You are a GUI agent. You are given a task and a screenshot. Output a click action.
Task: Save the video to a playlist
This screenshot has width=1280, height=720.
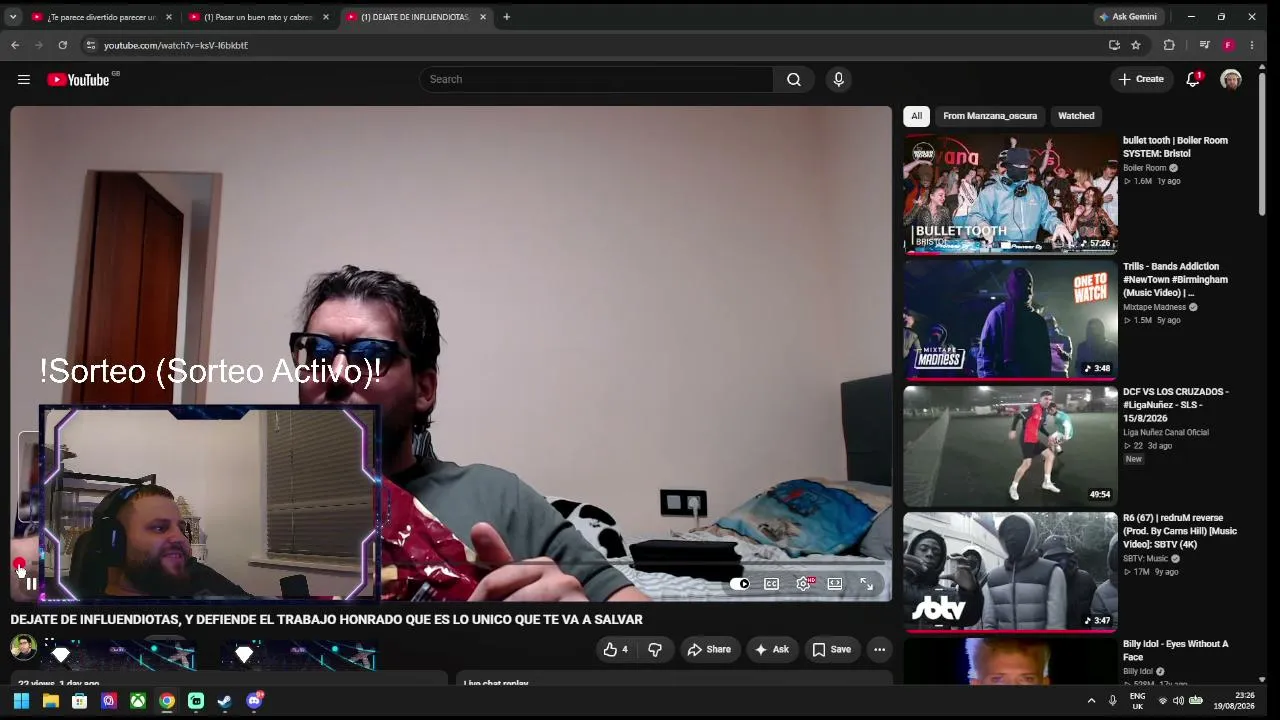coord(831,650)
